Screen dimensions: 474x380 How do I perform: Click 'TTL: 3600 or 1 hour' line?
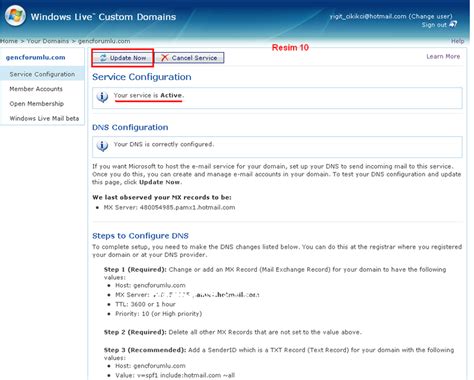pyautogui.click(x=145, y=304)
